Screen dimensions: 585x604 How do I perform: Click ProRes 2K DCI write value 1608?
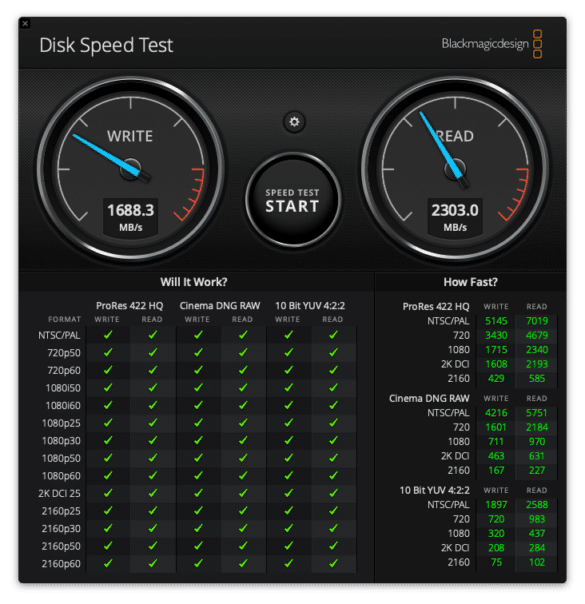coord(496,364)
